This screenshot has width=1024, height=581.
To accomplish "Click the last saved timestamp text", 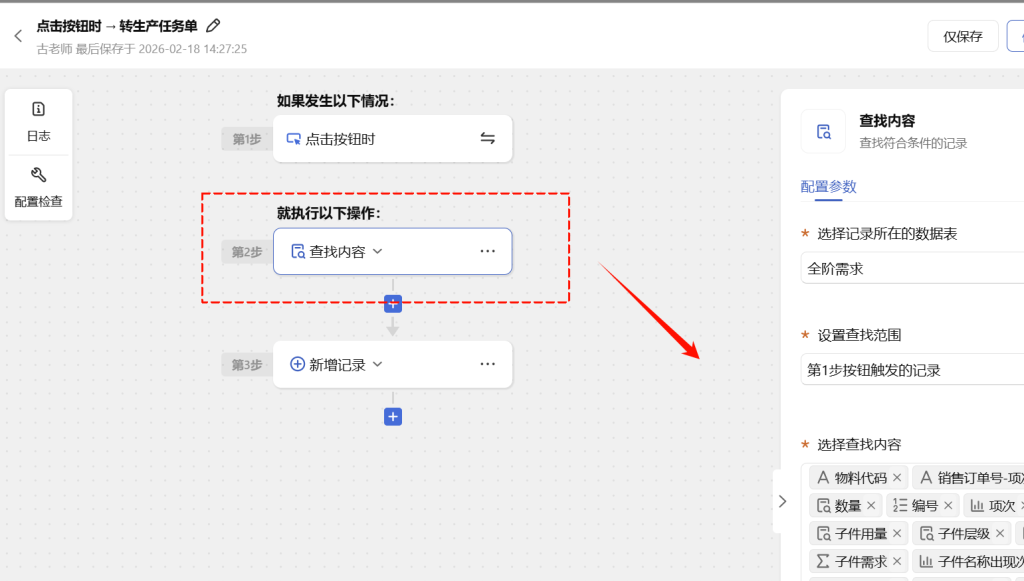I will [x=142, y=49].
